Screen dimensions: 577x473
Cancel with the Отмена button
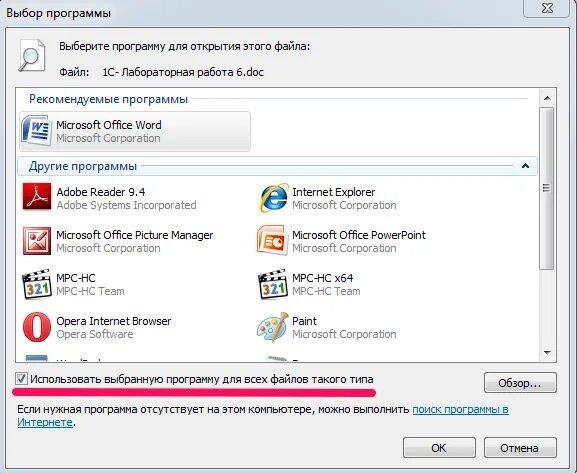point(520,448)
